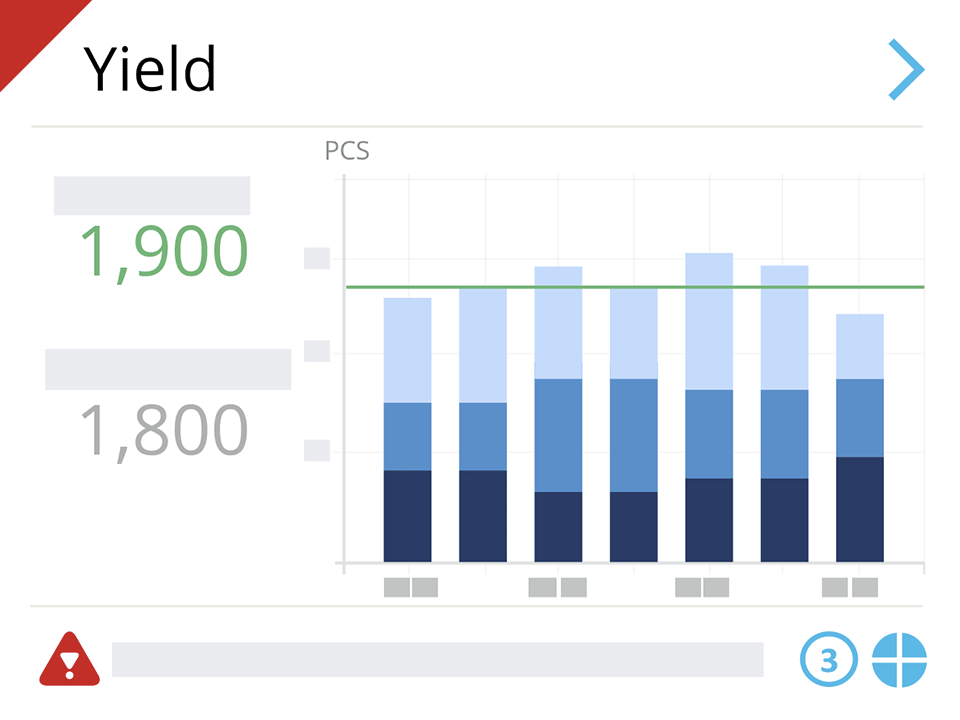960x720 pixels.
Task: Click medium blue segment of the last bar
Action: pyautogui.click(x=860, y=418)
